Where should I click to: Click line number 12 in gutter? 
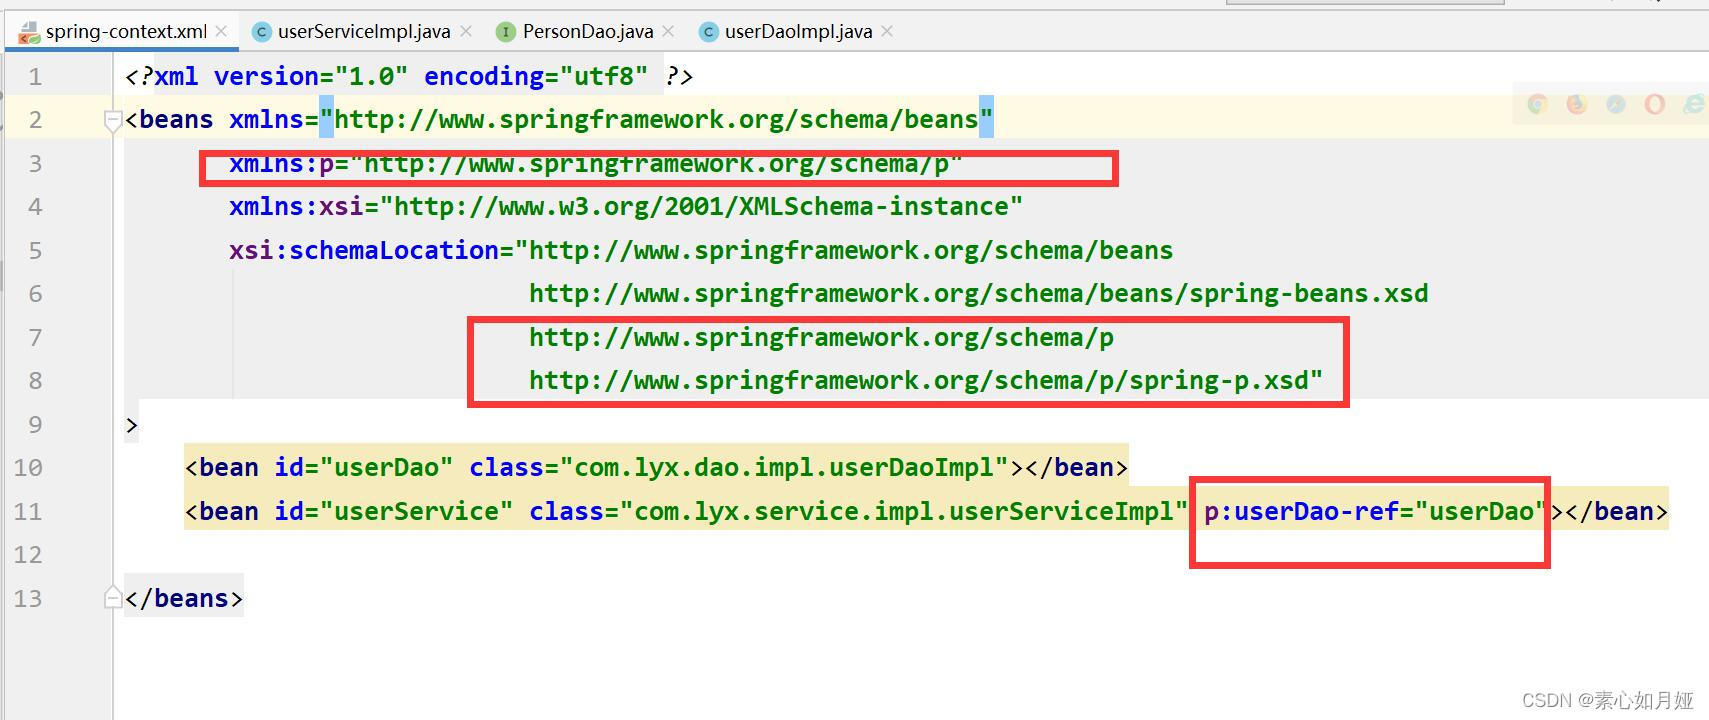pos(28,555)
